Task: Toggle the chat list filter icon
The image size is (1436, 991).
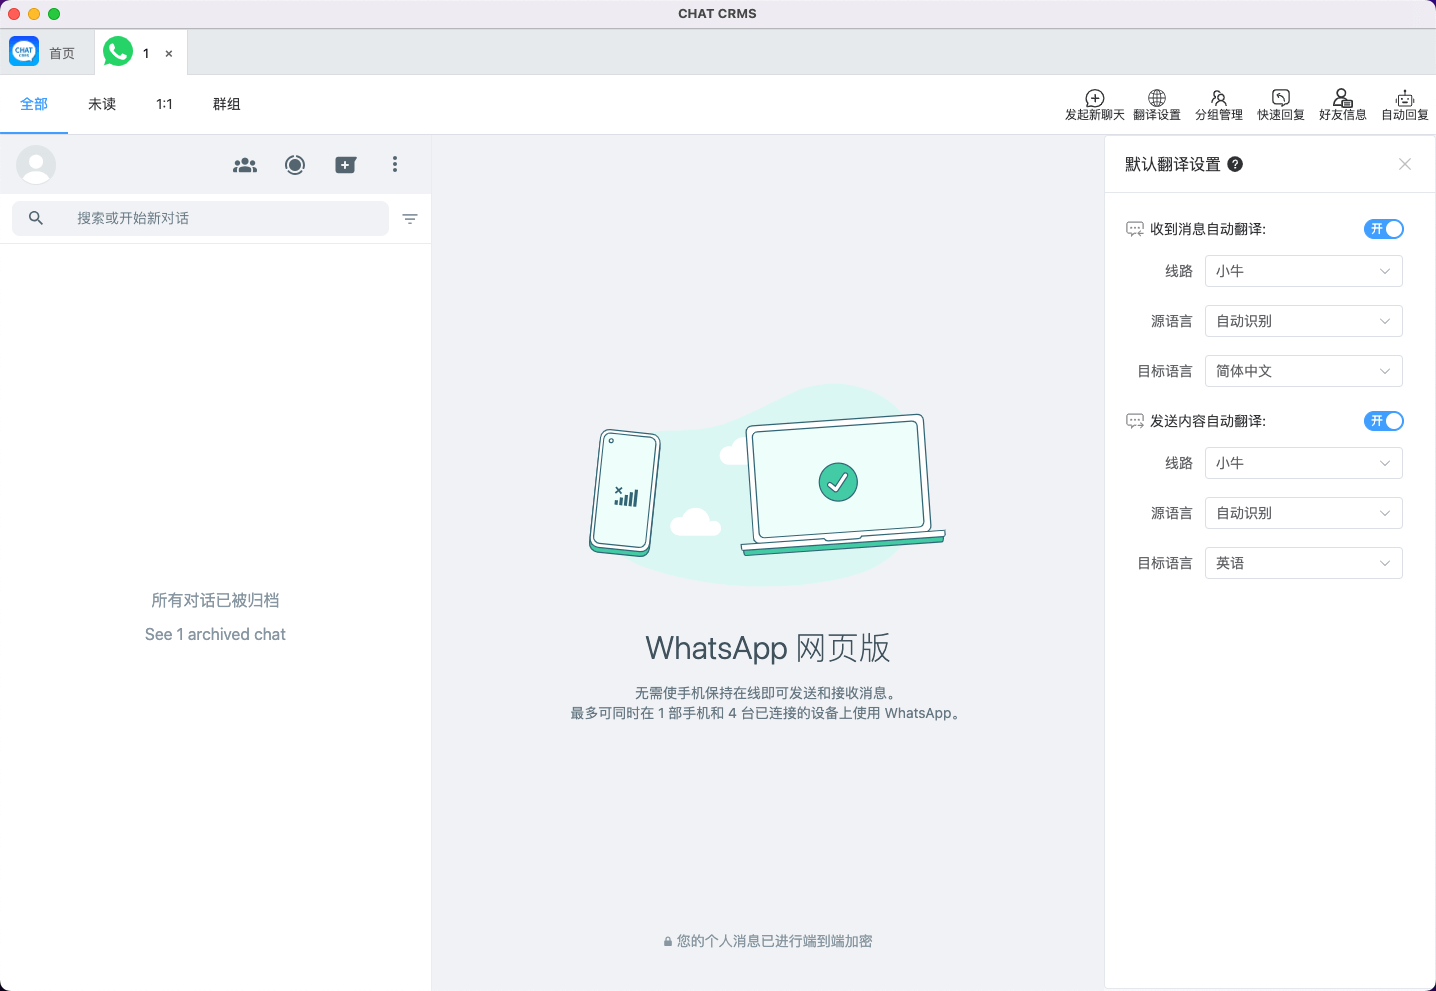Action: [x=410, y=218]
